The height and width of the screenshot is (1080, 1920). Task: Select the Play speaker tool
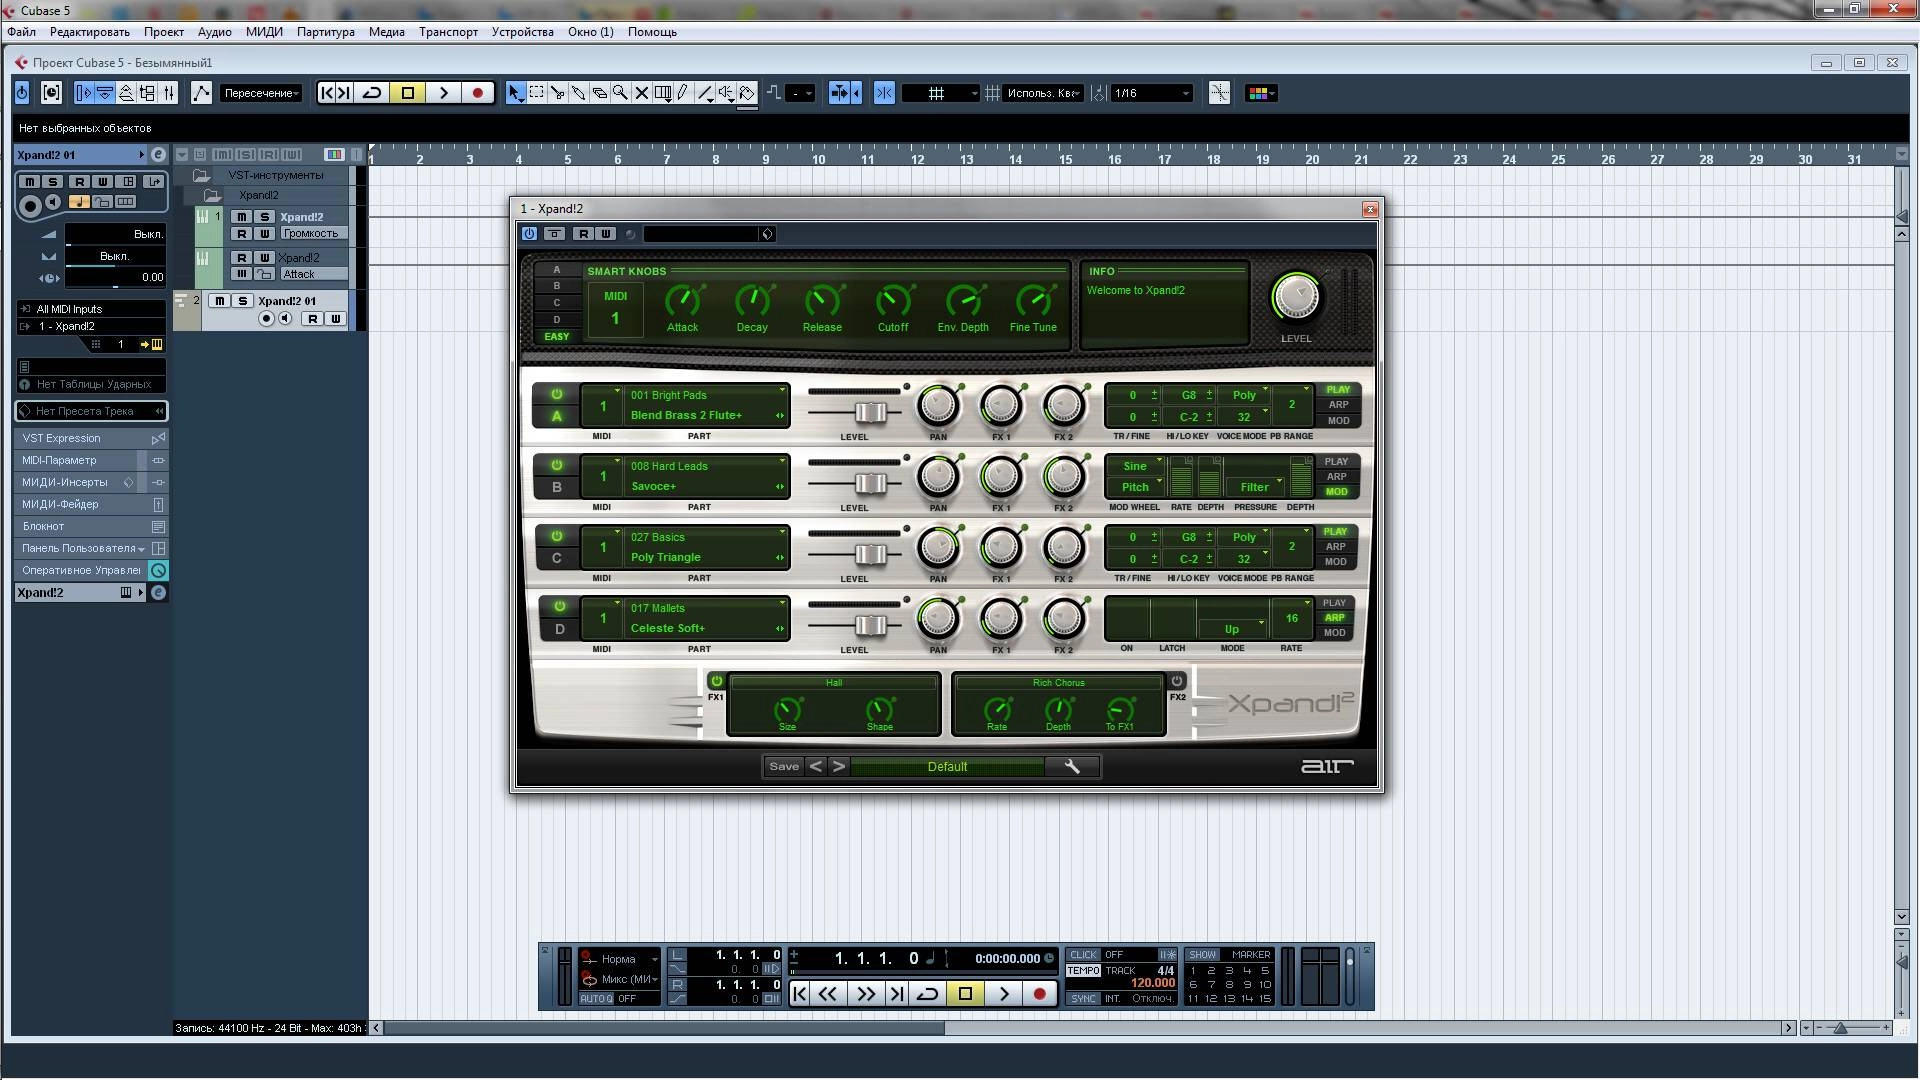(x=726, y=93)
